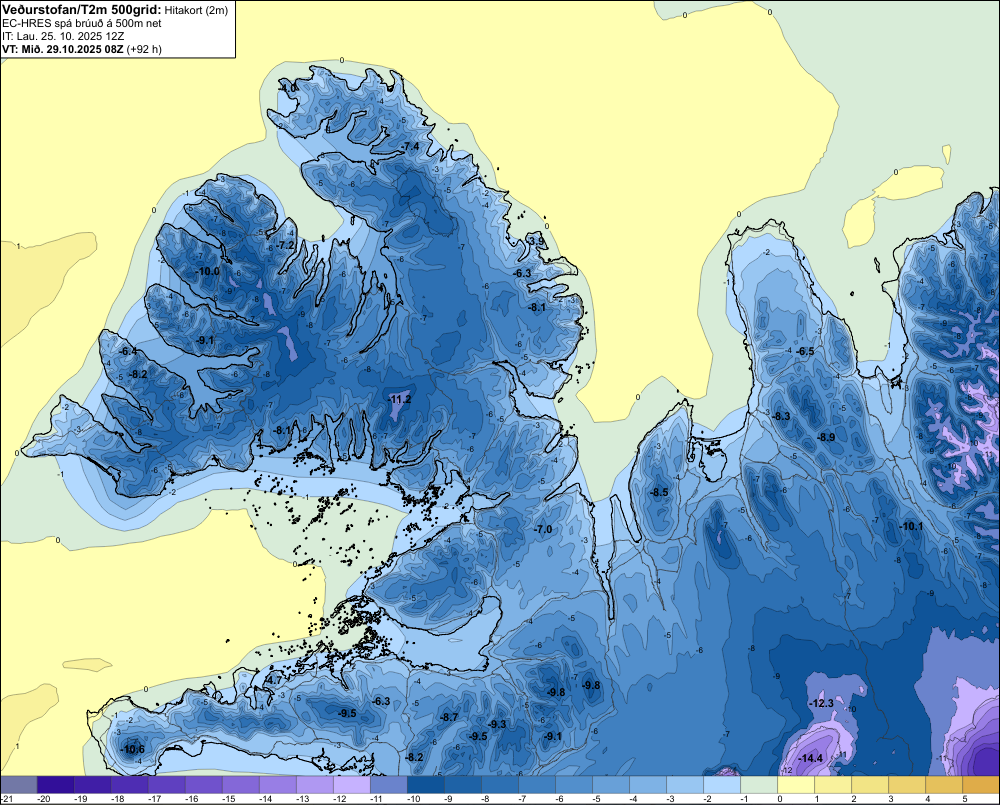
Task: Click the legend swatch between 0 and 1
Action: (796, 785)
